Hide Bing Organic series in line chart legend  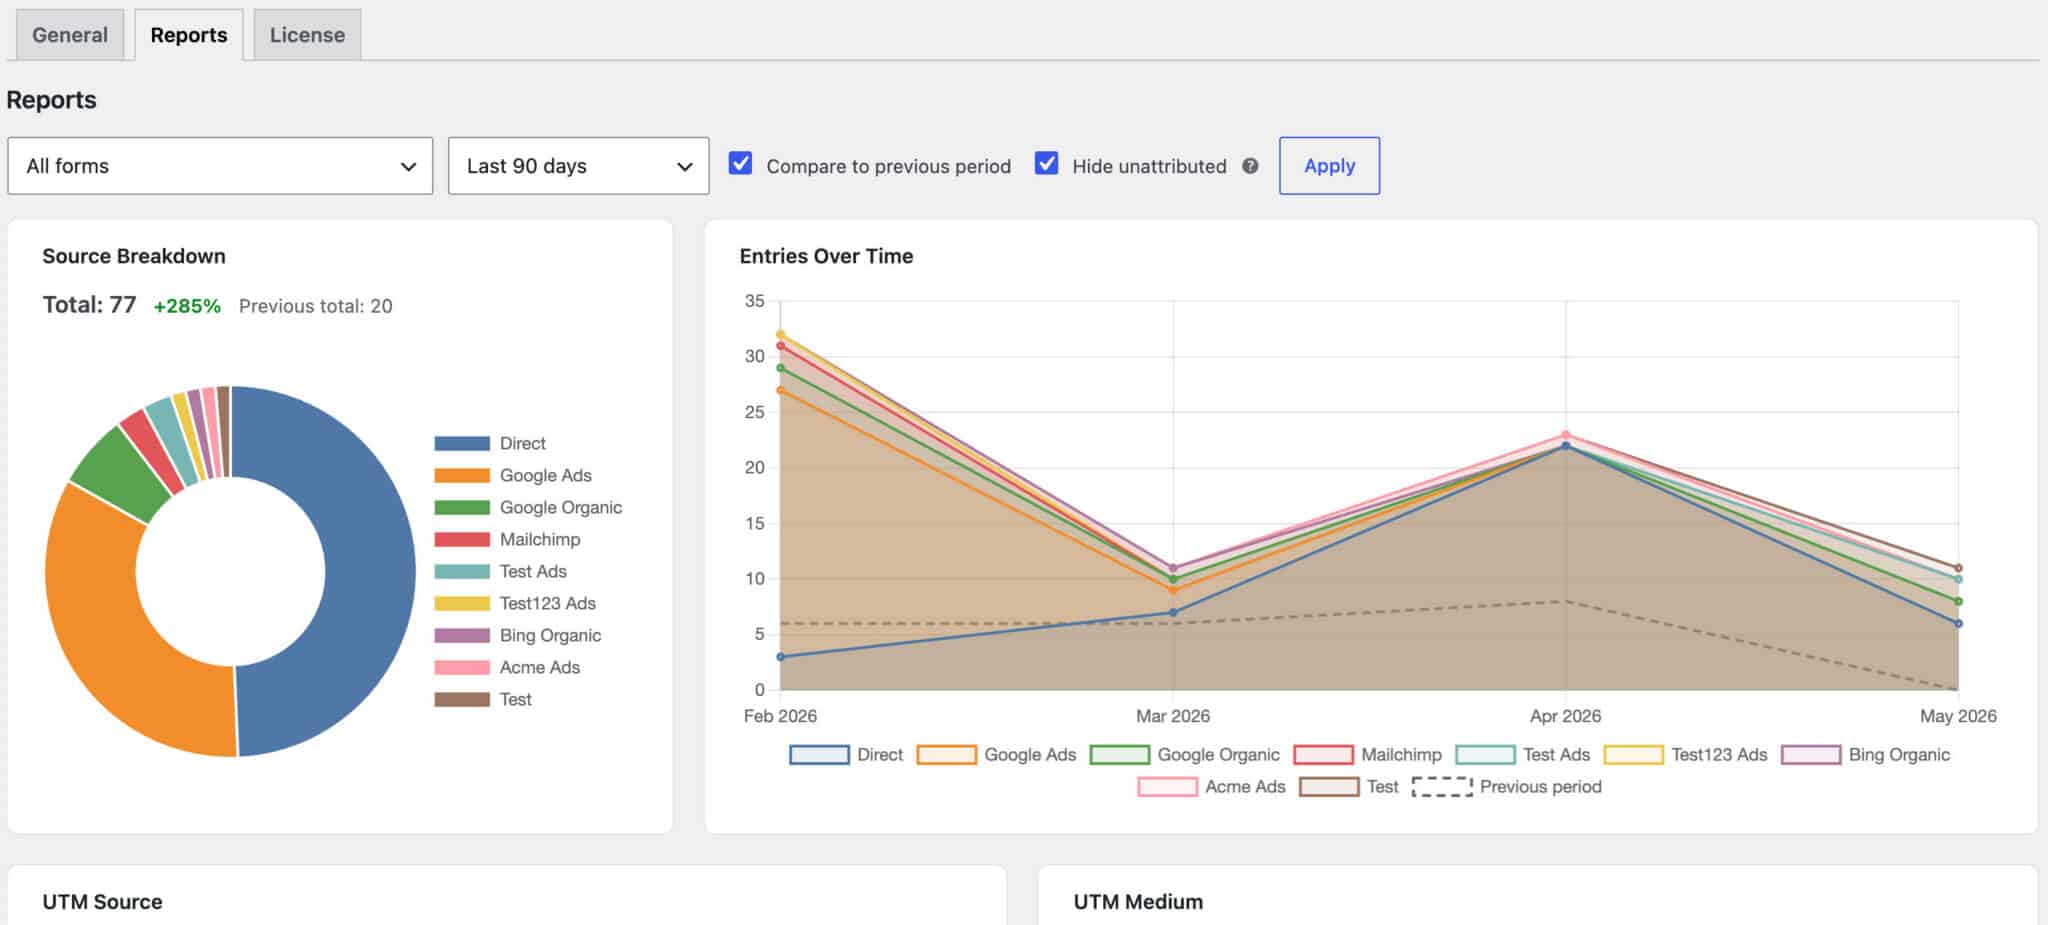(x=1865, y=755)
